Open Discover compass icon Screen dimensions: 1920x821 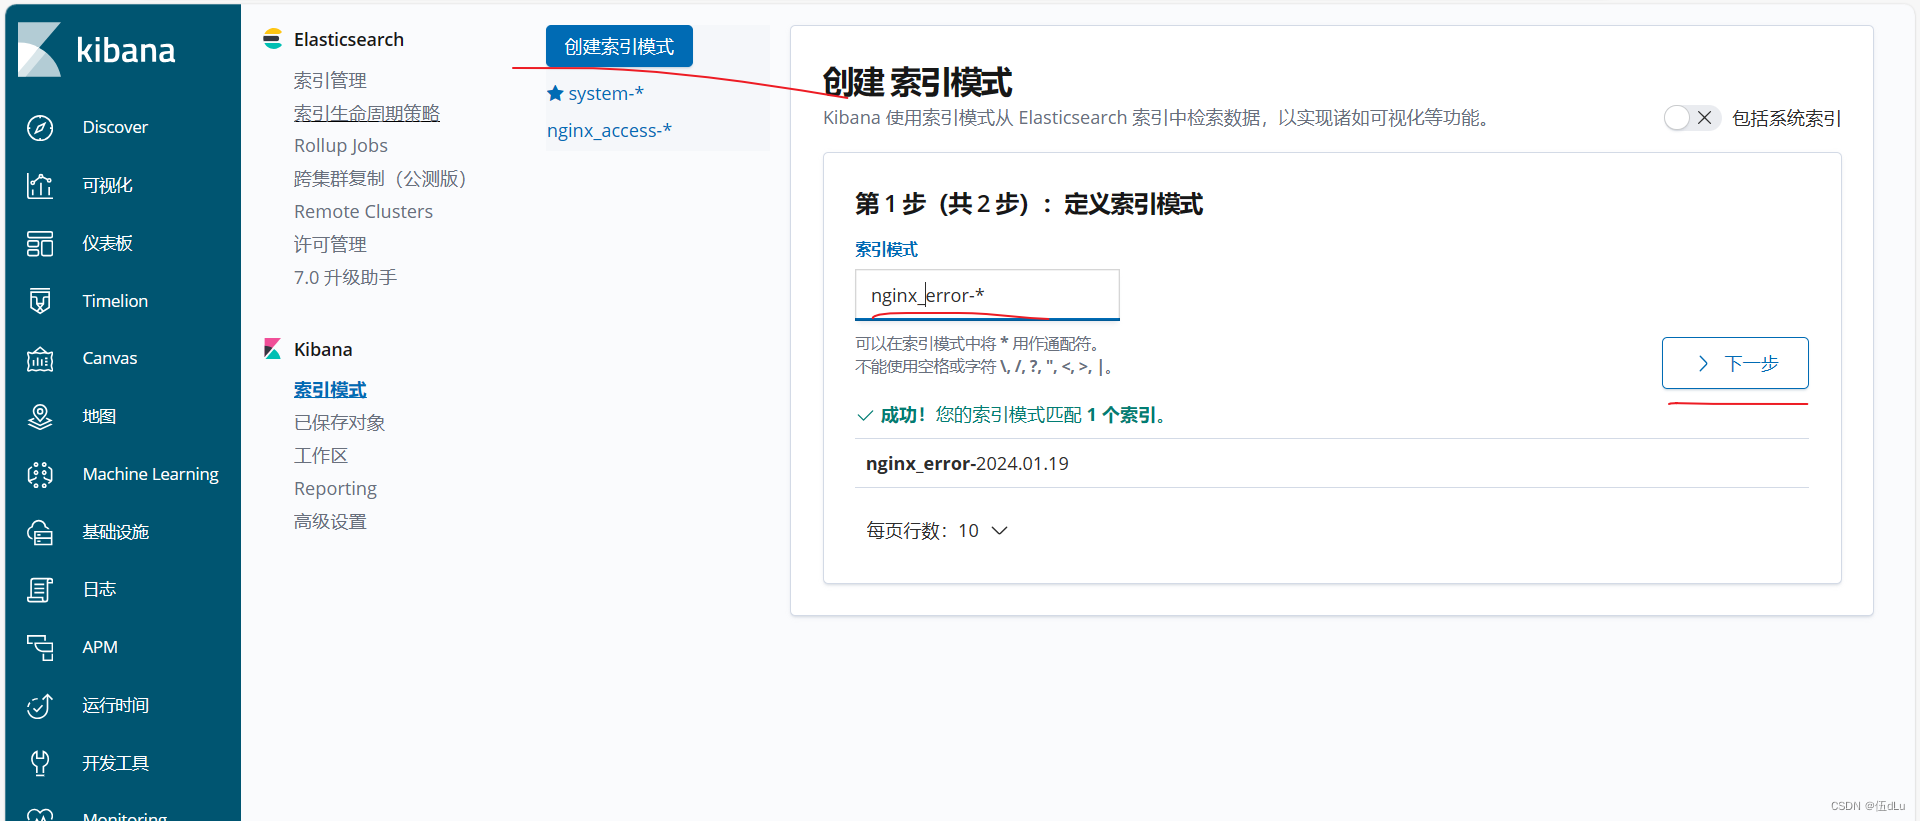pos(40,128)
